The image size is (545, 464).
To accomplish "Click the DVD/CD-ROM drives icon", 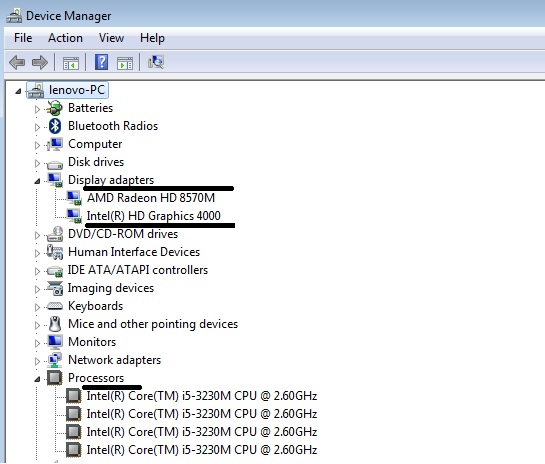I will 55,234.
